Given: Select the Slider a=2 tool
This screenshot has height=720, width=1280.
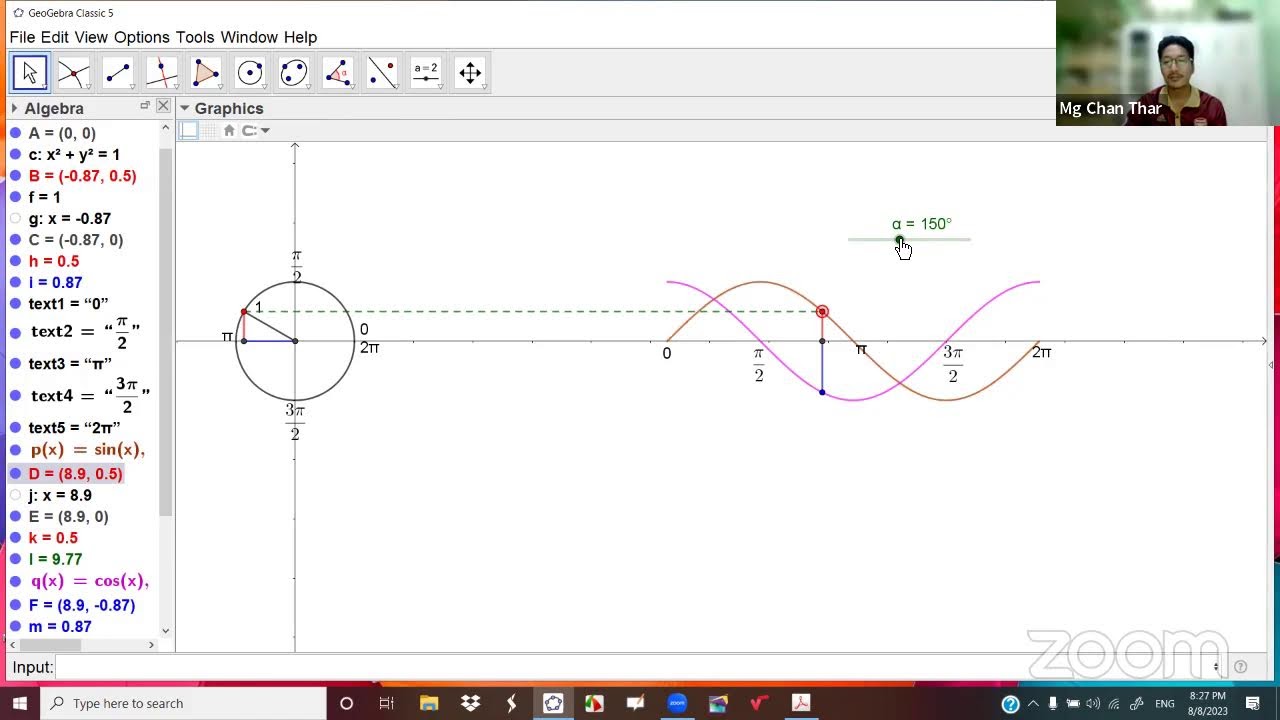Looking at the screenshot, I should pos(426,72).
